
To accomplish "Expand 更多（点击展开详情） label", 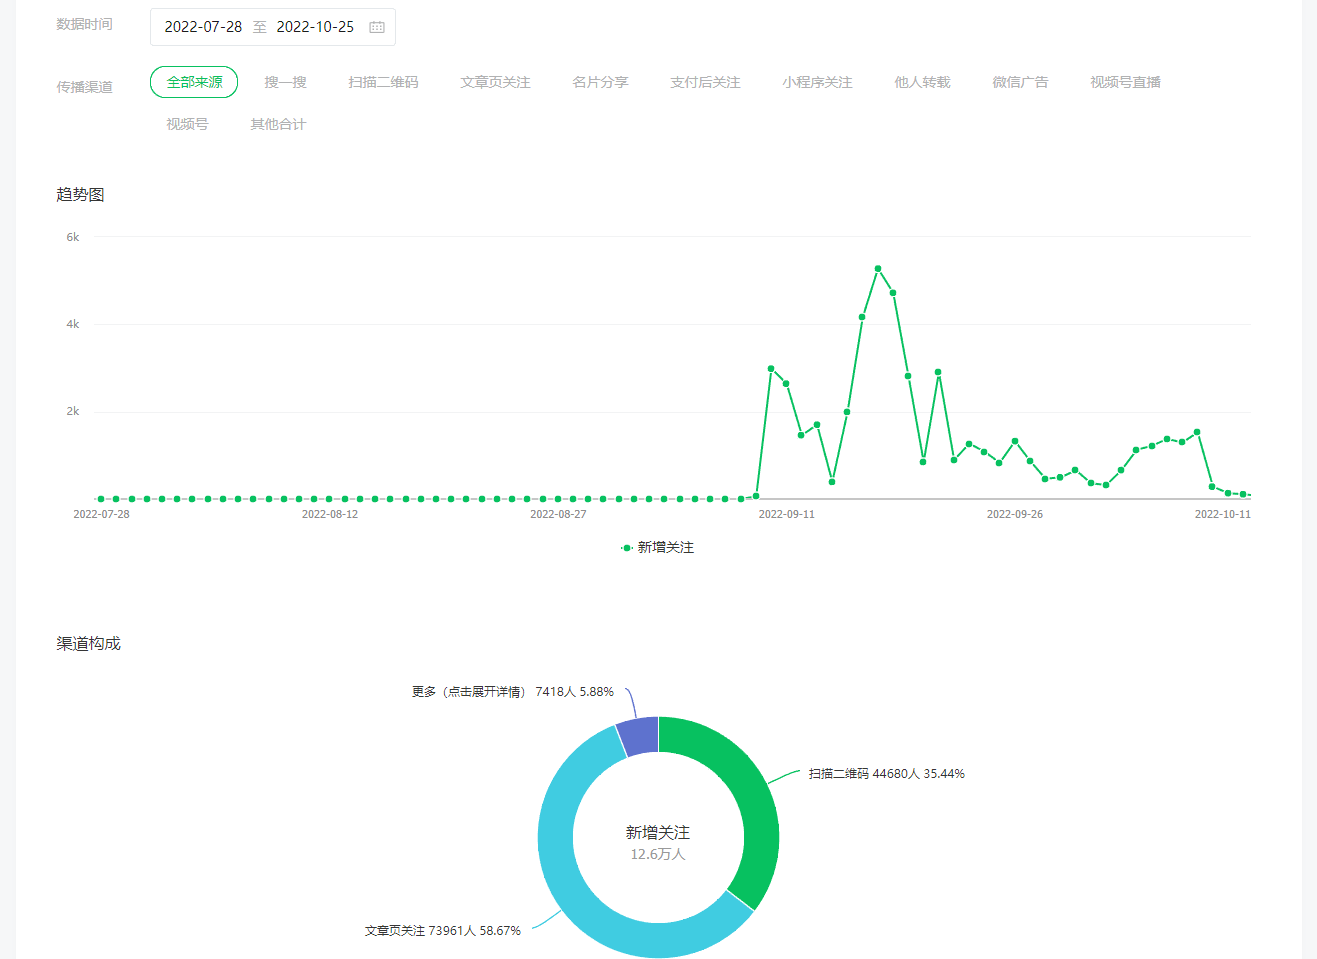I will point(513,691).
